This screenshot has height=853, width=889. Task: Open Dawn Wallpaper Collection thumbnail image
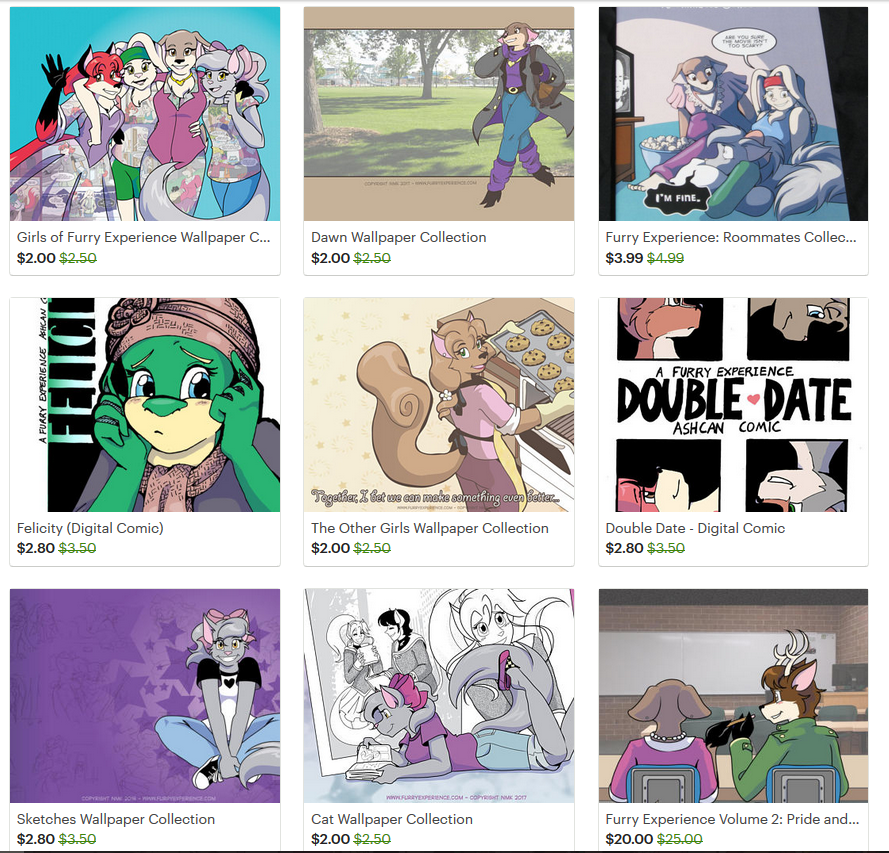tap(439, 114)
